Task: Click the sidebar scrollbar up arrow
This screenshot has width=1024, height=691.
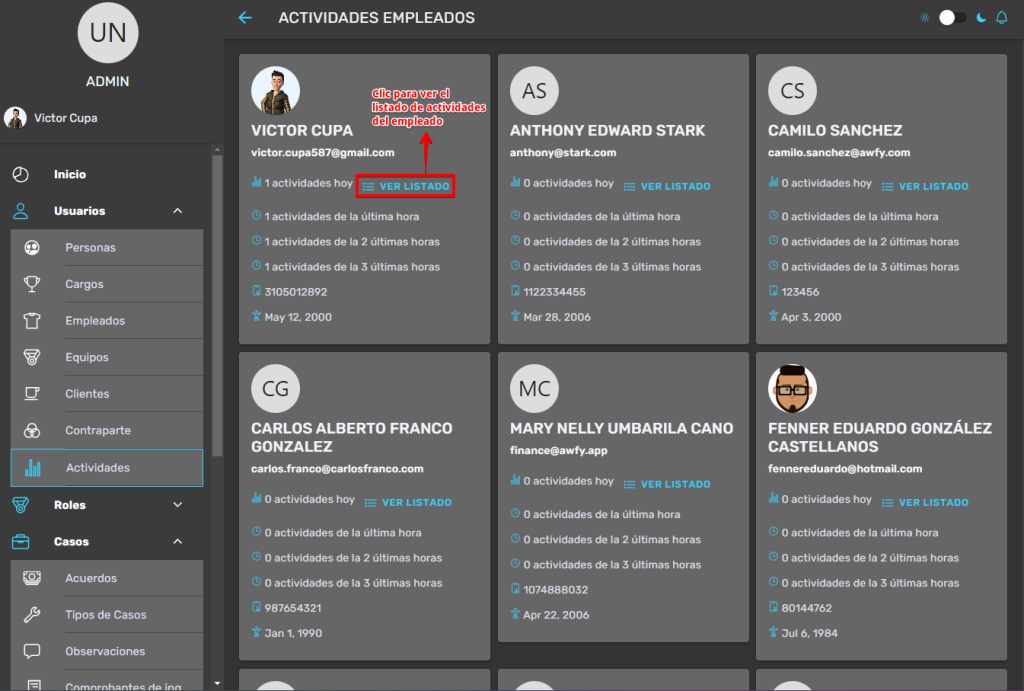Action: pos(217,150)
